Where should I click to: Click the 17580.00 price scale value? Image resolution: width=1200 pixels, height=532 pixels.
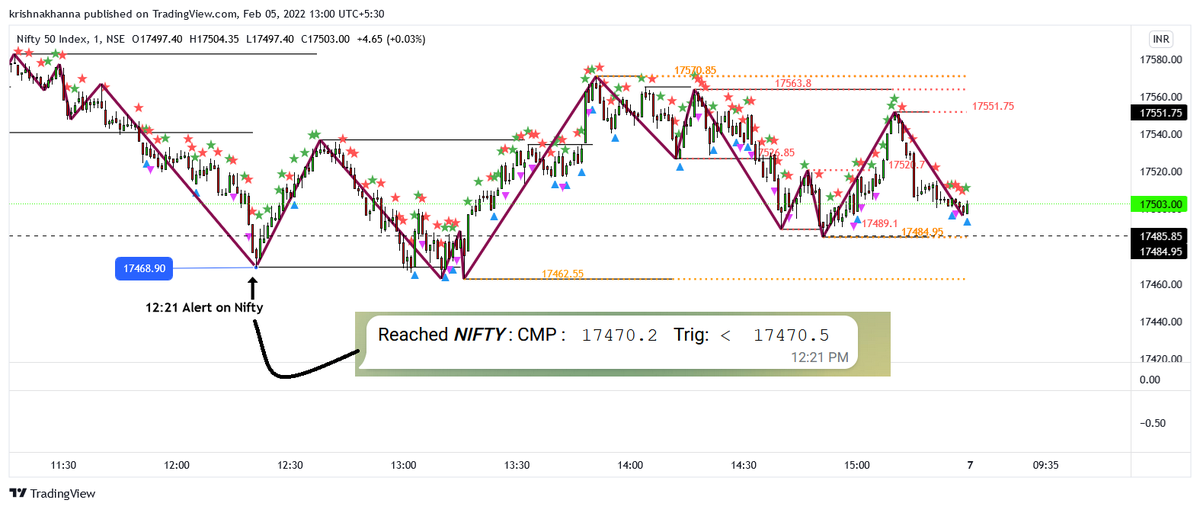1160,60
